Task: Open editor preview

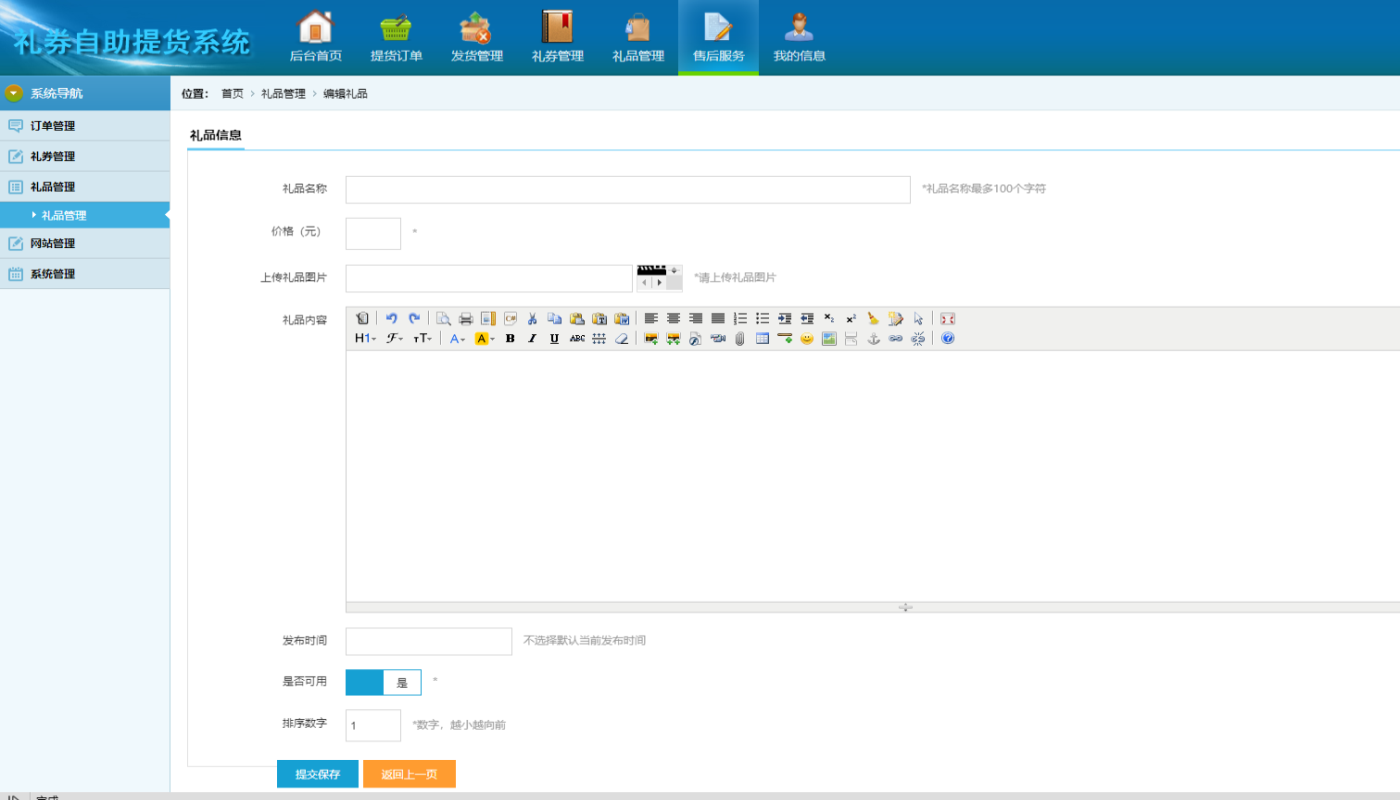Action: click(x=443, y=319)
